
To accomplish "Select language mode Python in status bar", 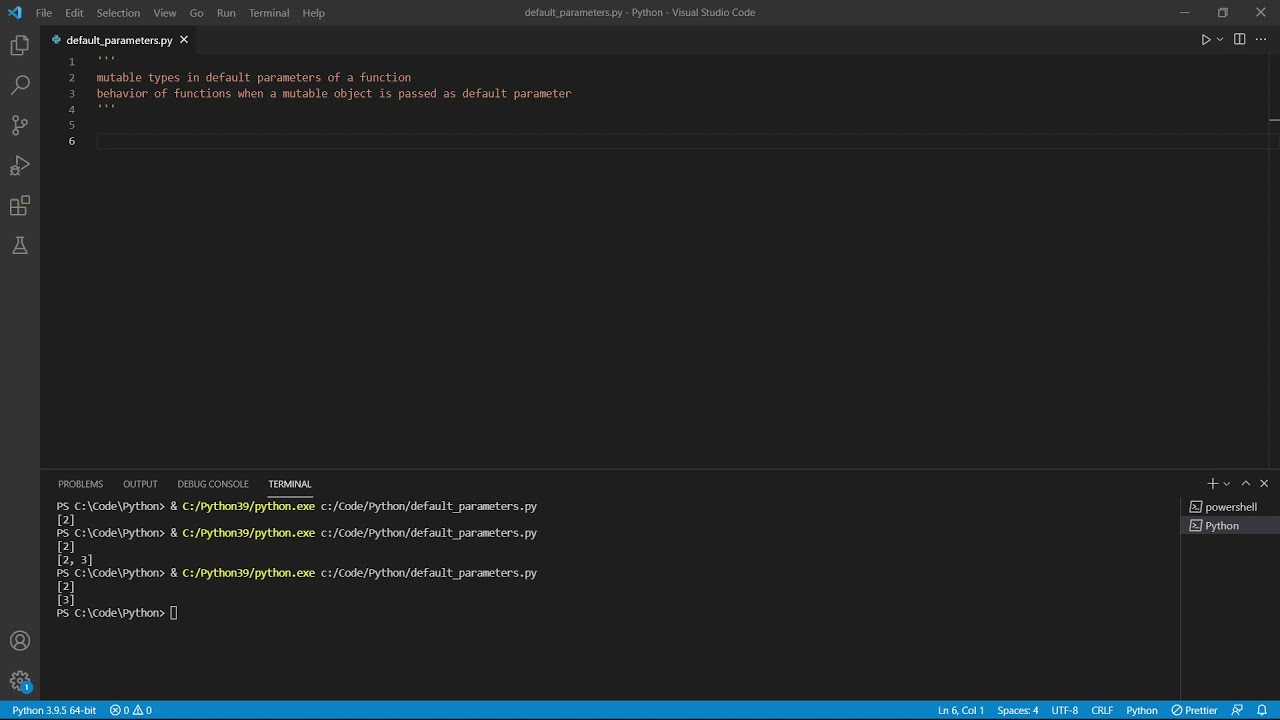I will (1142, 710).
